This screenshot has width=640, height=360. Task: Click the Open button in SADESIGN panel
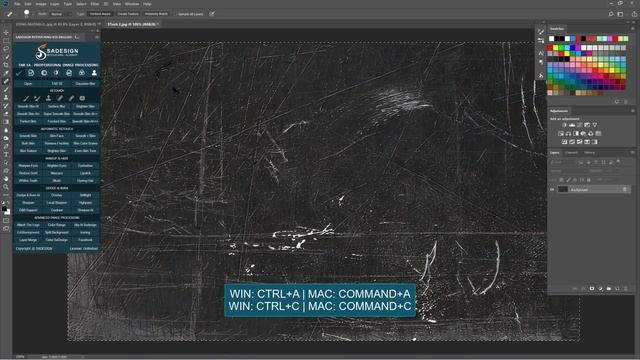point(28,84)
